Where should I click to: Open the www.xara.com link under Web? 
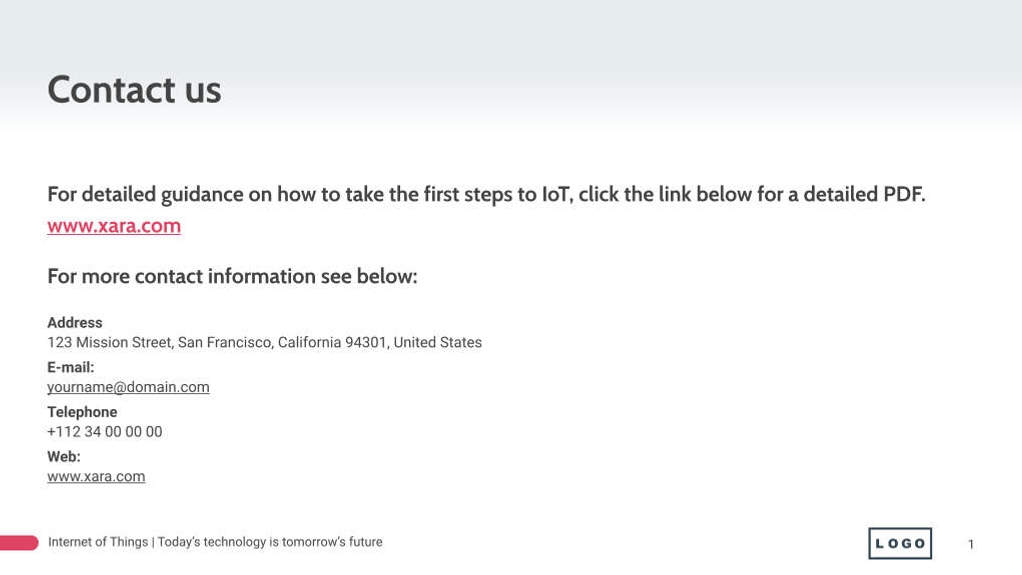(x=96, y=477)
